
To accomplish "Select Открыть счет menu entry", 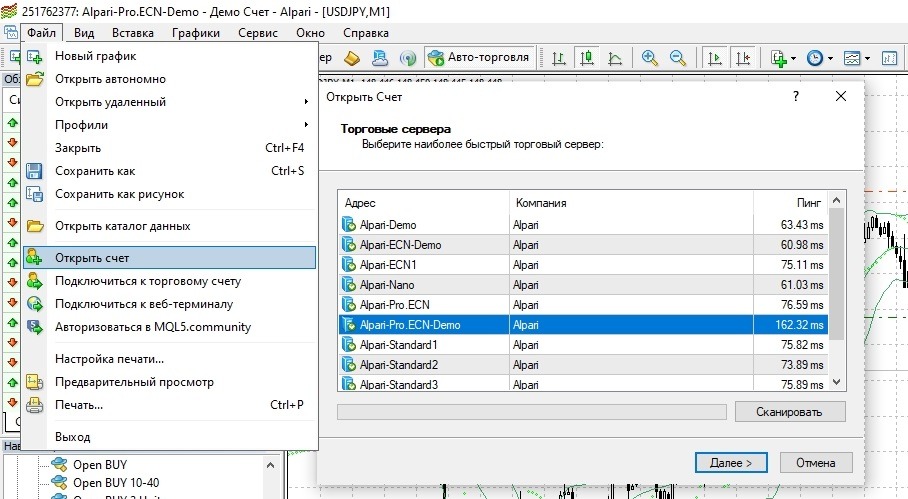I will (x=170, y=258).
